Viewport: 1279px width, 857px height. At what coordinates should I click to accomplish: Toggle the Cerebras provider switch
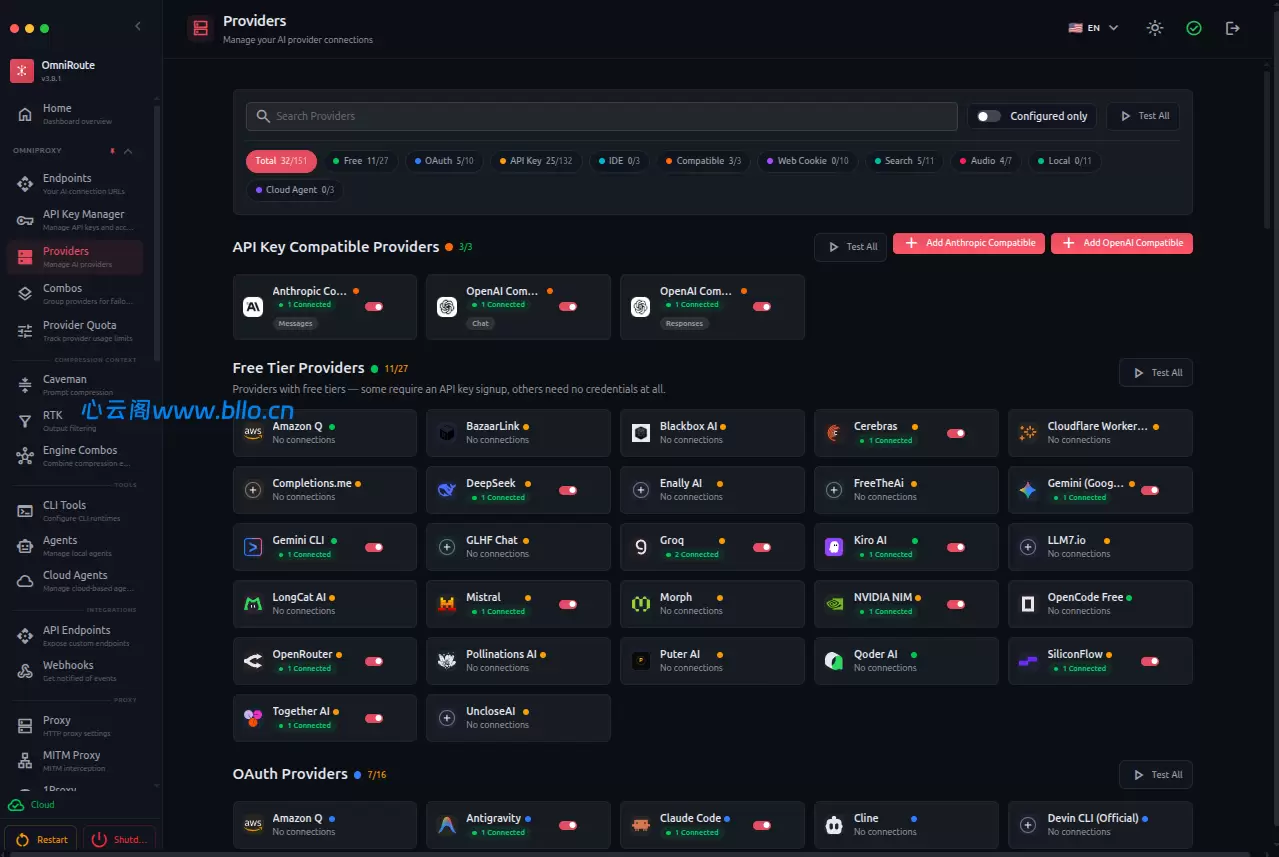pyautogui.click(x=956, y=434)
